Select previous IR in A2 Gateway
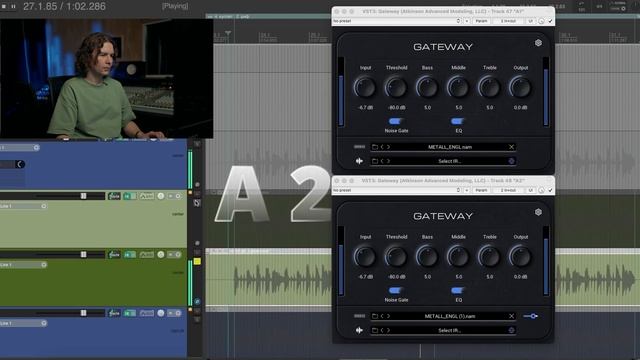The height and width of the screenshot is (360, 640). tap(382, 330)
